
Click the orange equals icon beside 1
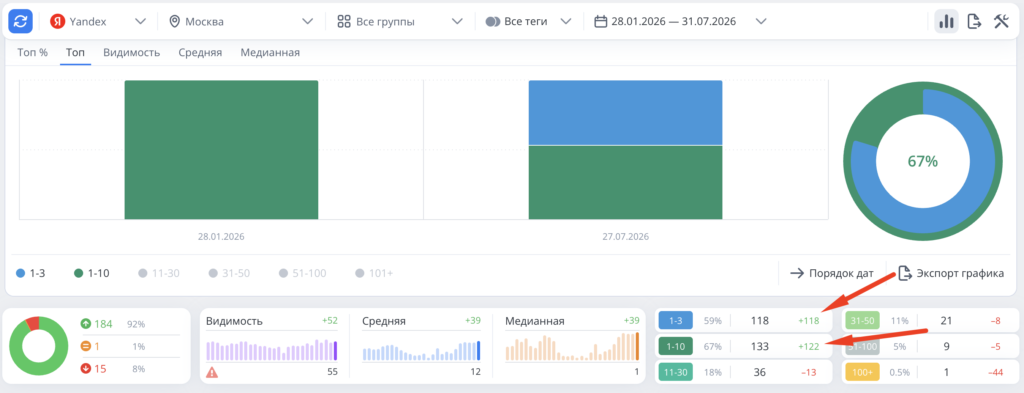pyautogui.click(x=86, y=346)
